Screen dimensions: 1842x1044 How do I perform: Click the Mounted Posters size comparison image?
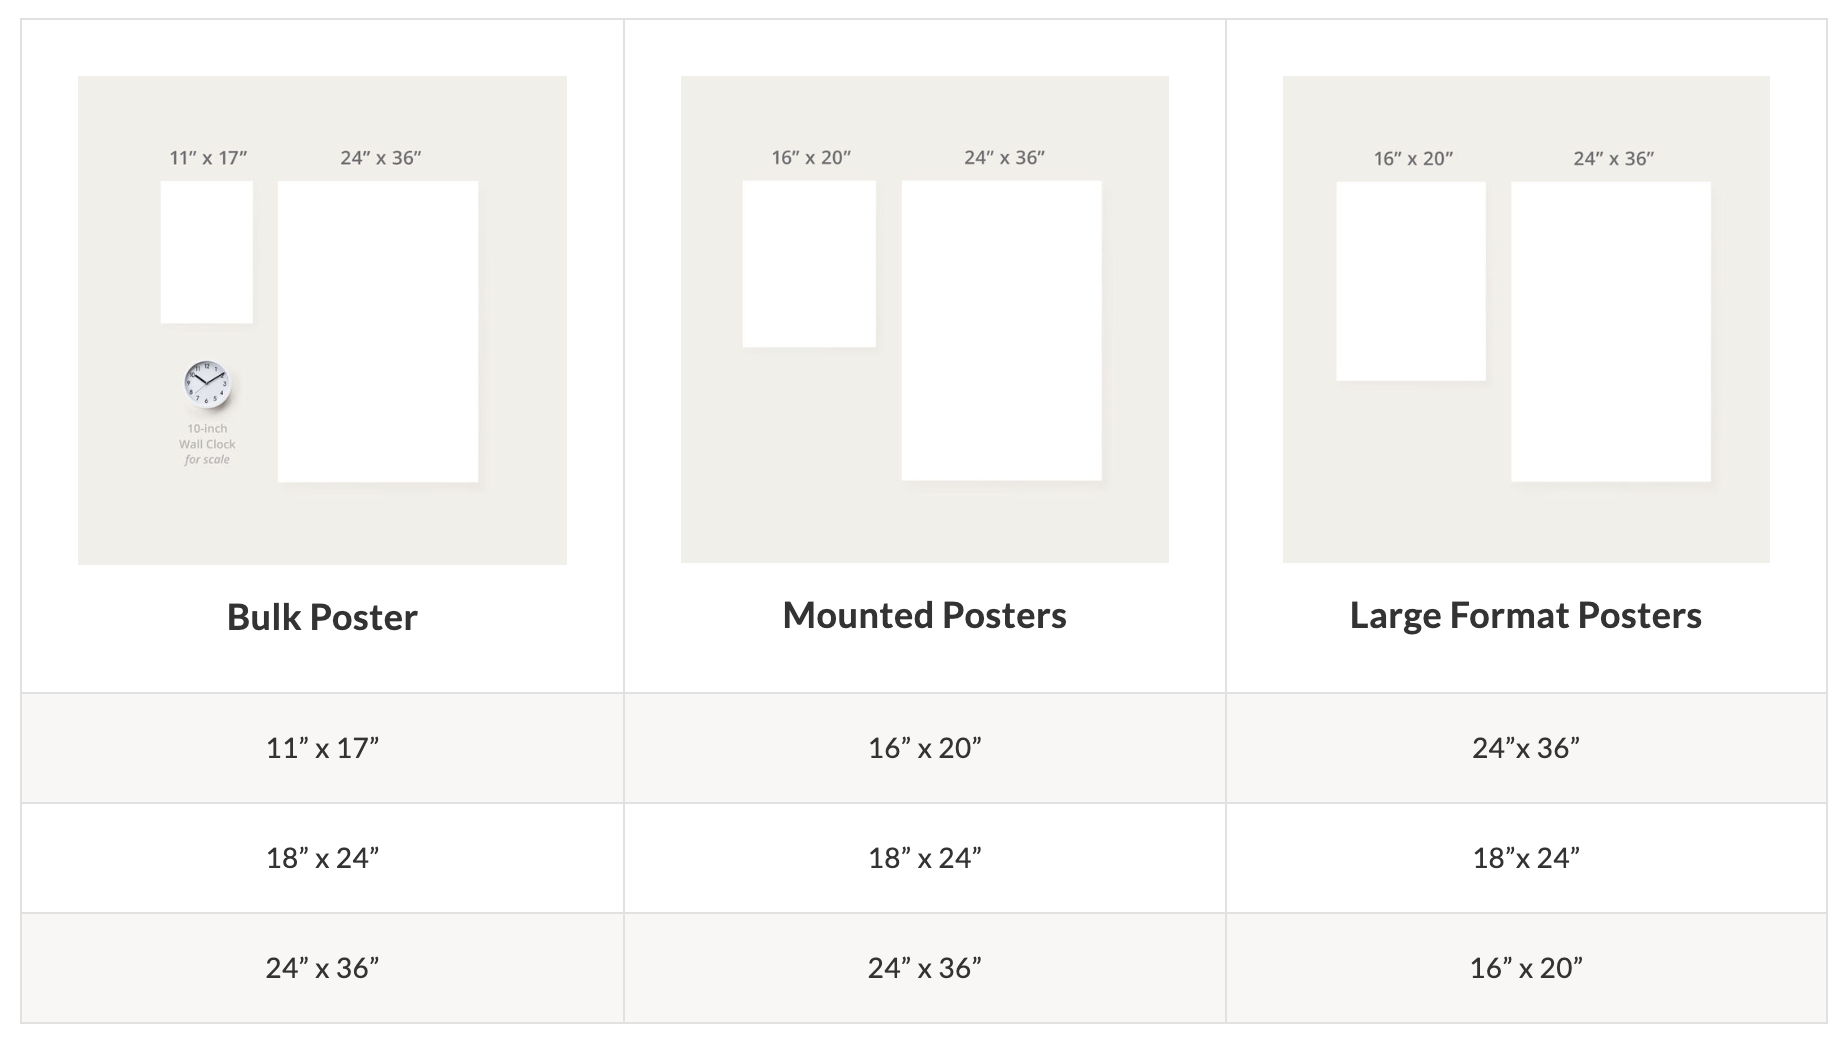pos(924,319)
